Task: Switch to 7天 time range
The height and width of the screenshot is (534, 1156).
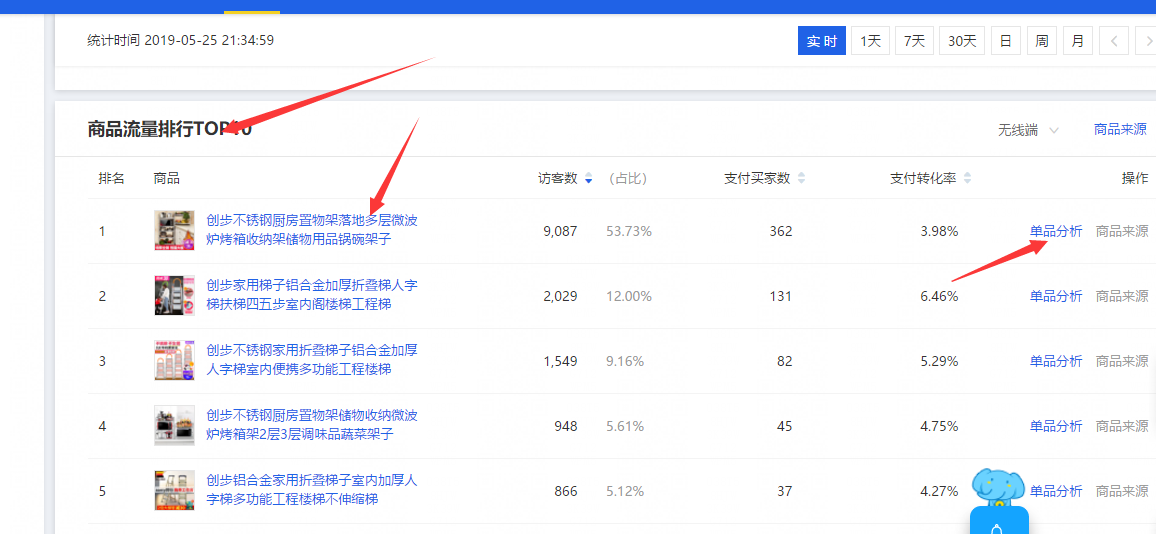Action: coord(914,41)
